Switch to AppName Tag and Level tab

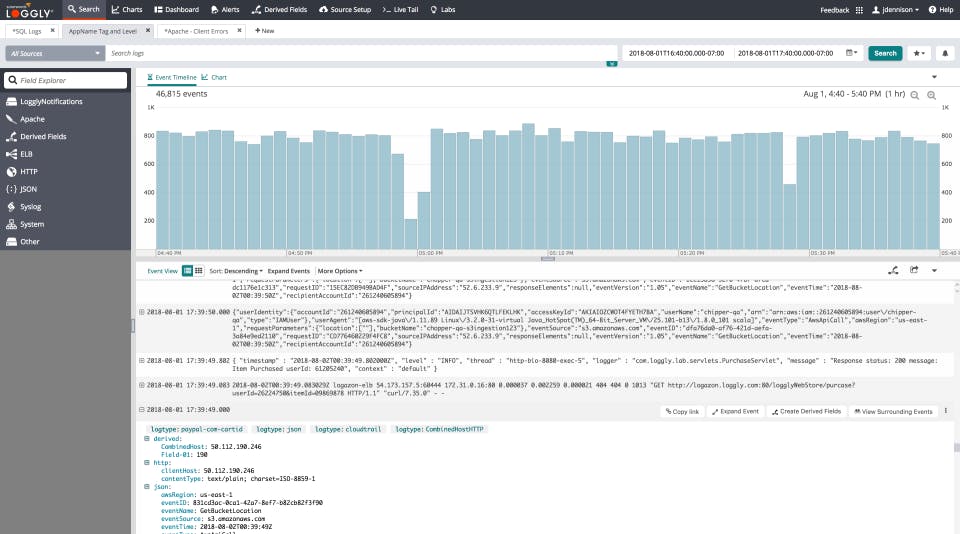(x=102, y=31)
